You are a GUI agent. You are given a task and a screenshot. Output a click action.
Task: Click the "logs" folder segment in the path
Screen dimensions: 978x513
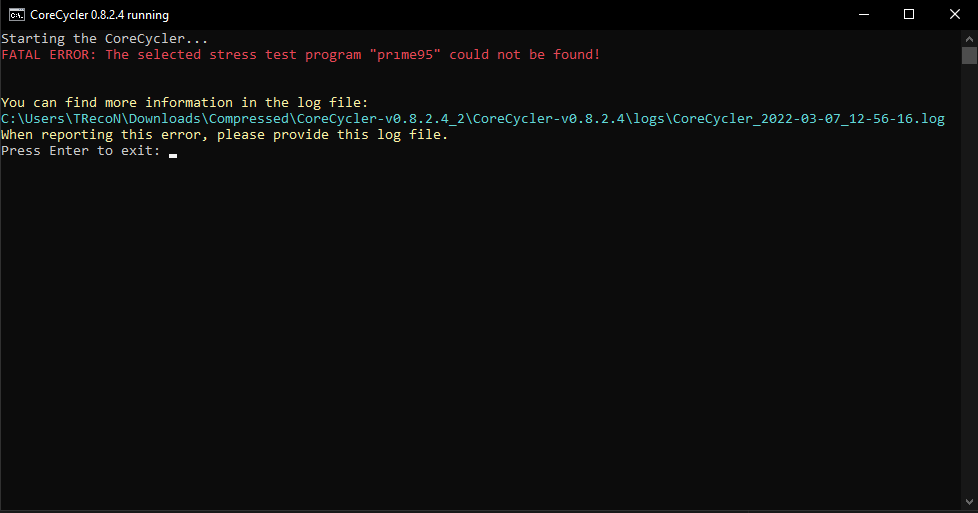[x=649, y=119]
